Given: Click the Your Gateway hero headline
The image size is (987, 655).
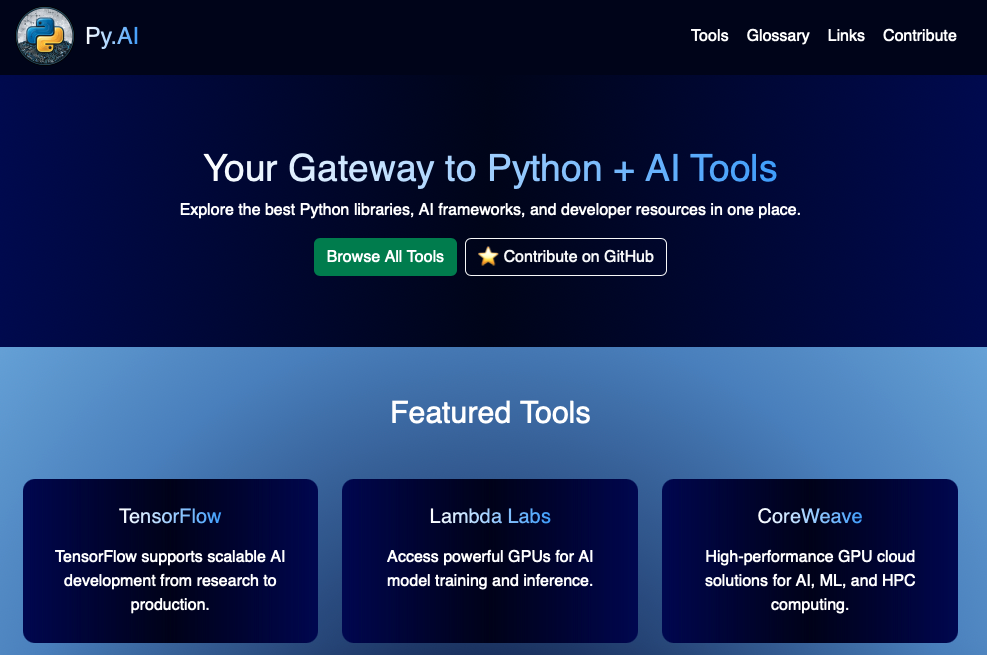Looking at the screenshot, I should coord(489,168).
